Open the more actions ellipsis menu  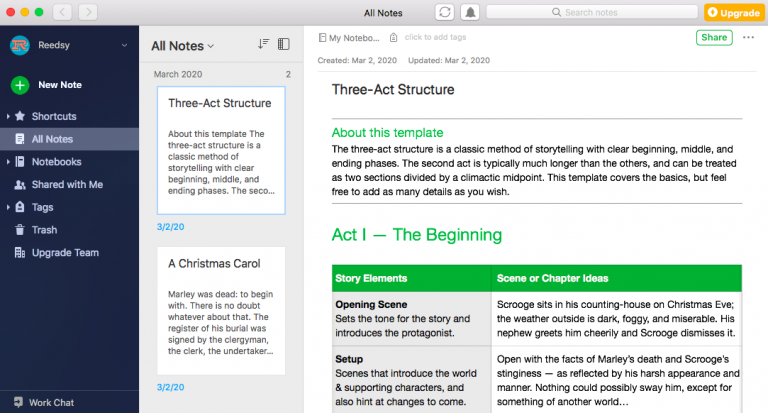click(748, 37)
